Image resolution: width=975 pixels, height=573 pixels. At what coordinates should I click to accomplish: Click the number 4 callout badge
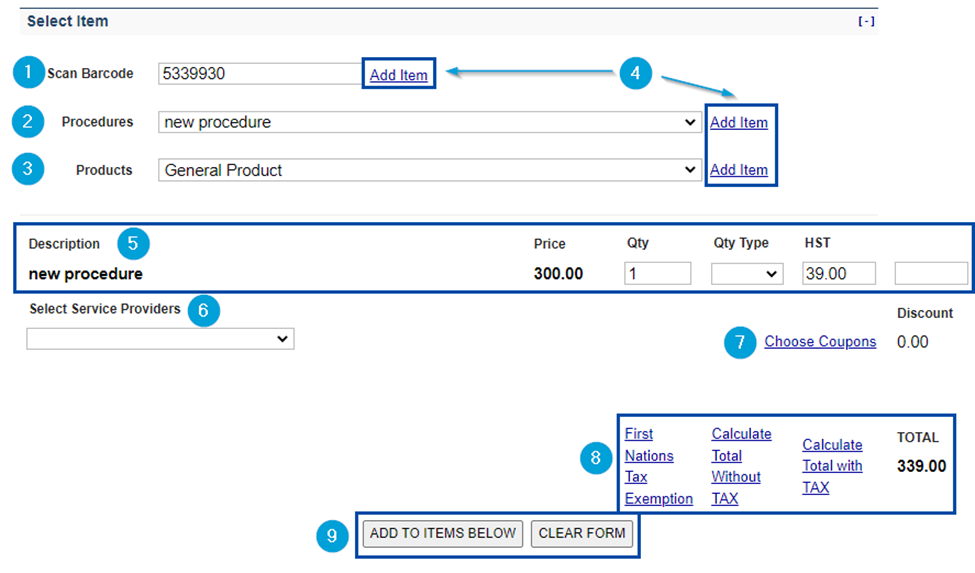(635, 73)
